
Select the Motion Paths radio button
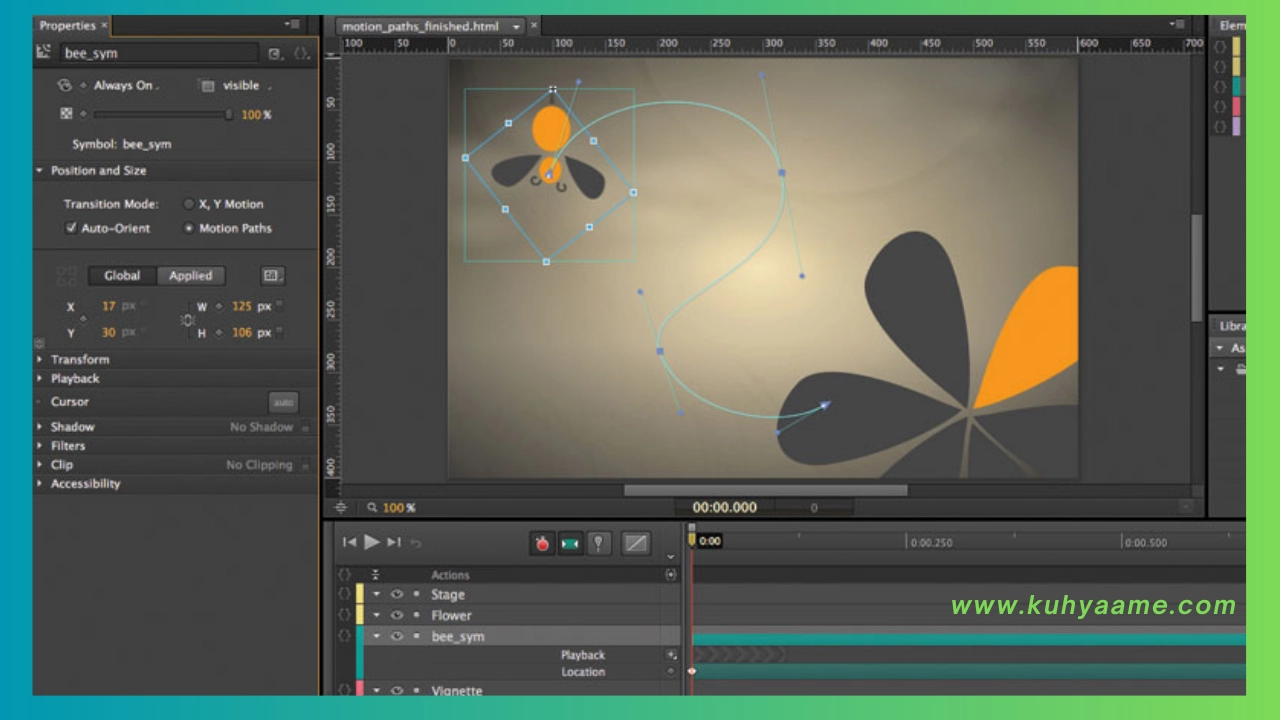(189, 228)
